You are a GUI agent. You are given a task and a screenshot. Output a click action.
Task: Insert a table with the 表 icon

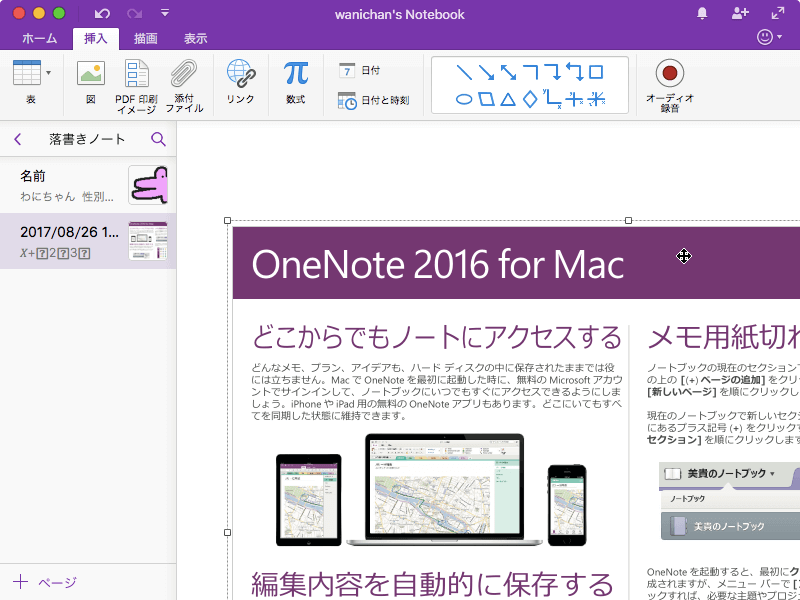(27, 72)
